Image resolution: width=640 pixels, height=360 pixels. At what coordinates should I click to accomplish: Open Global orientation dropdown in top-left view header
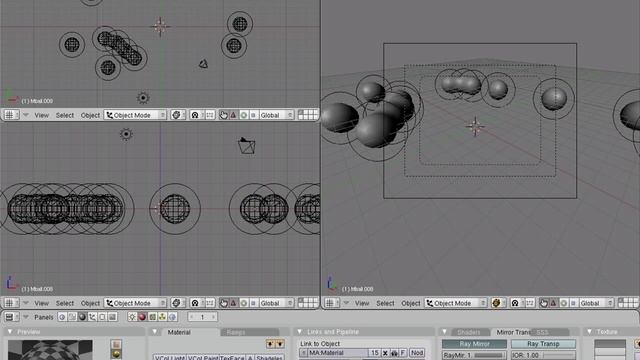click(x=277, y=115)
